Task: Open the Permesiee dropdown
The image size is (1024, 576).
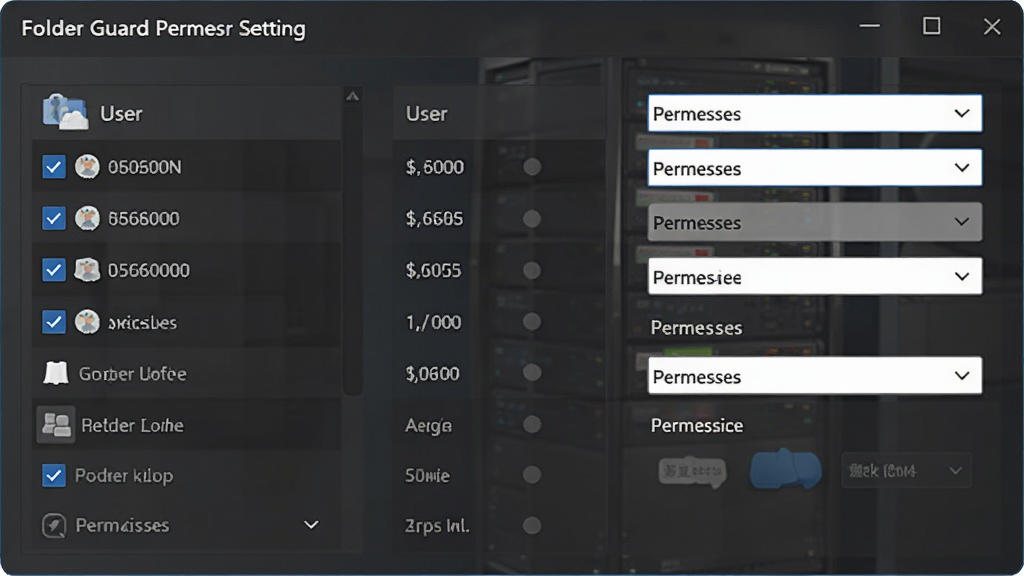Action: click(x=814, y=276)
